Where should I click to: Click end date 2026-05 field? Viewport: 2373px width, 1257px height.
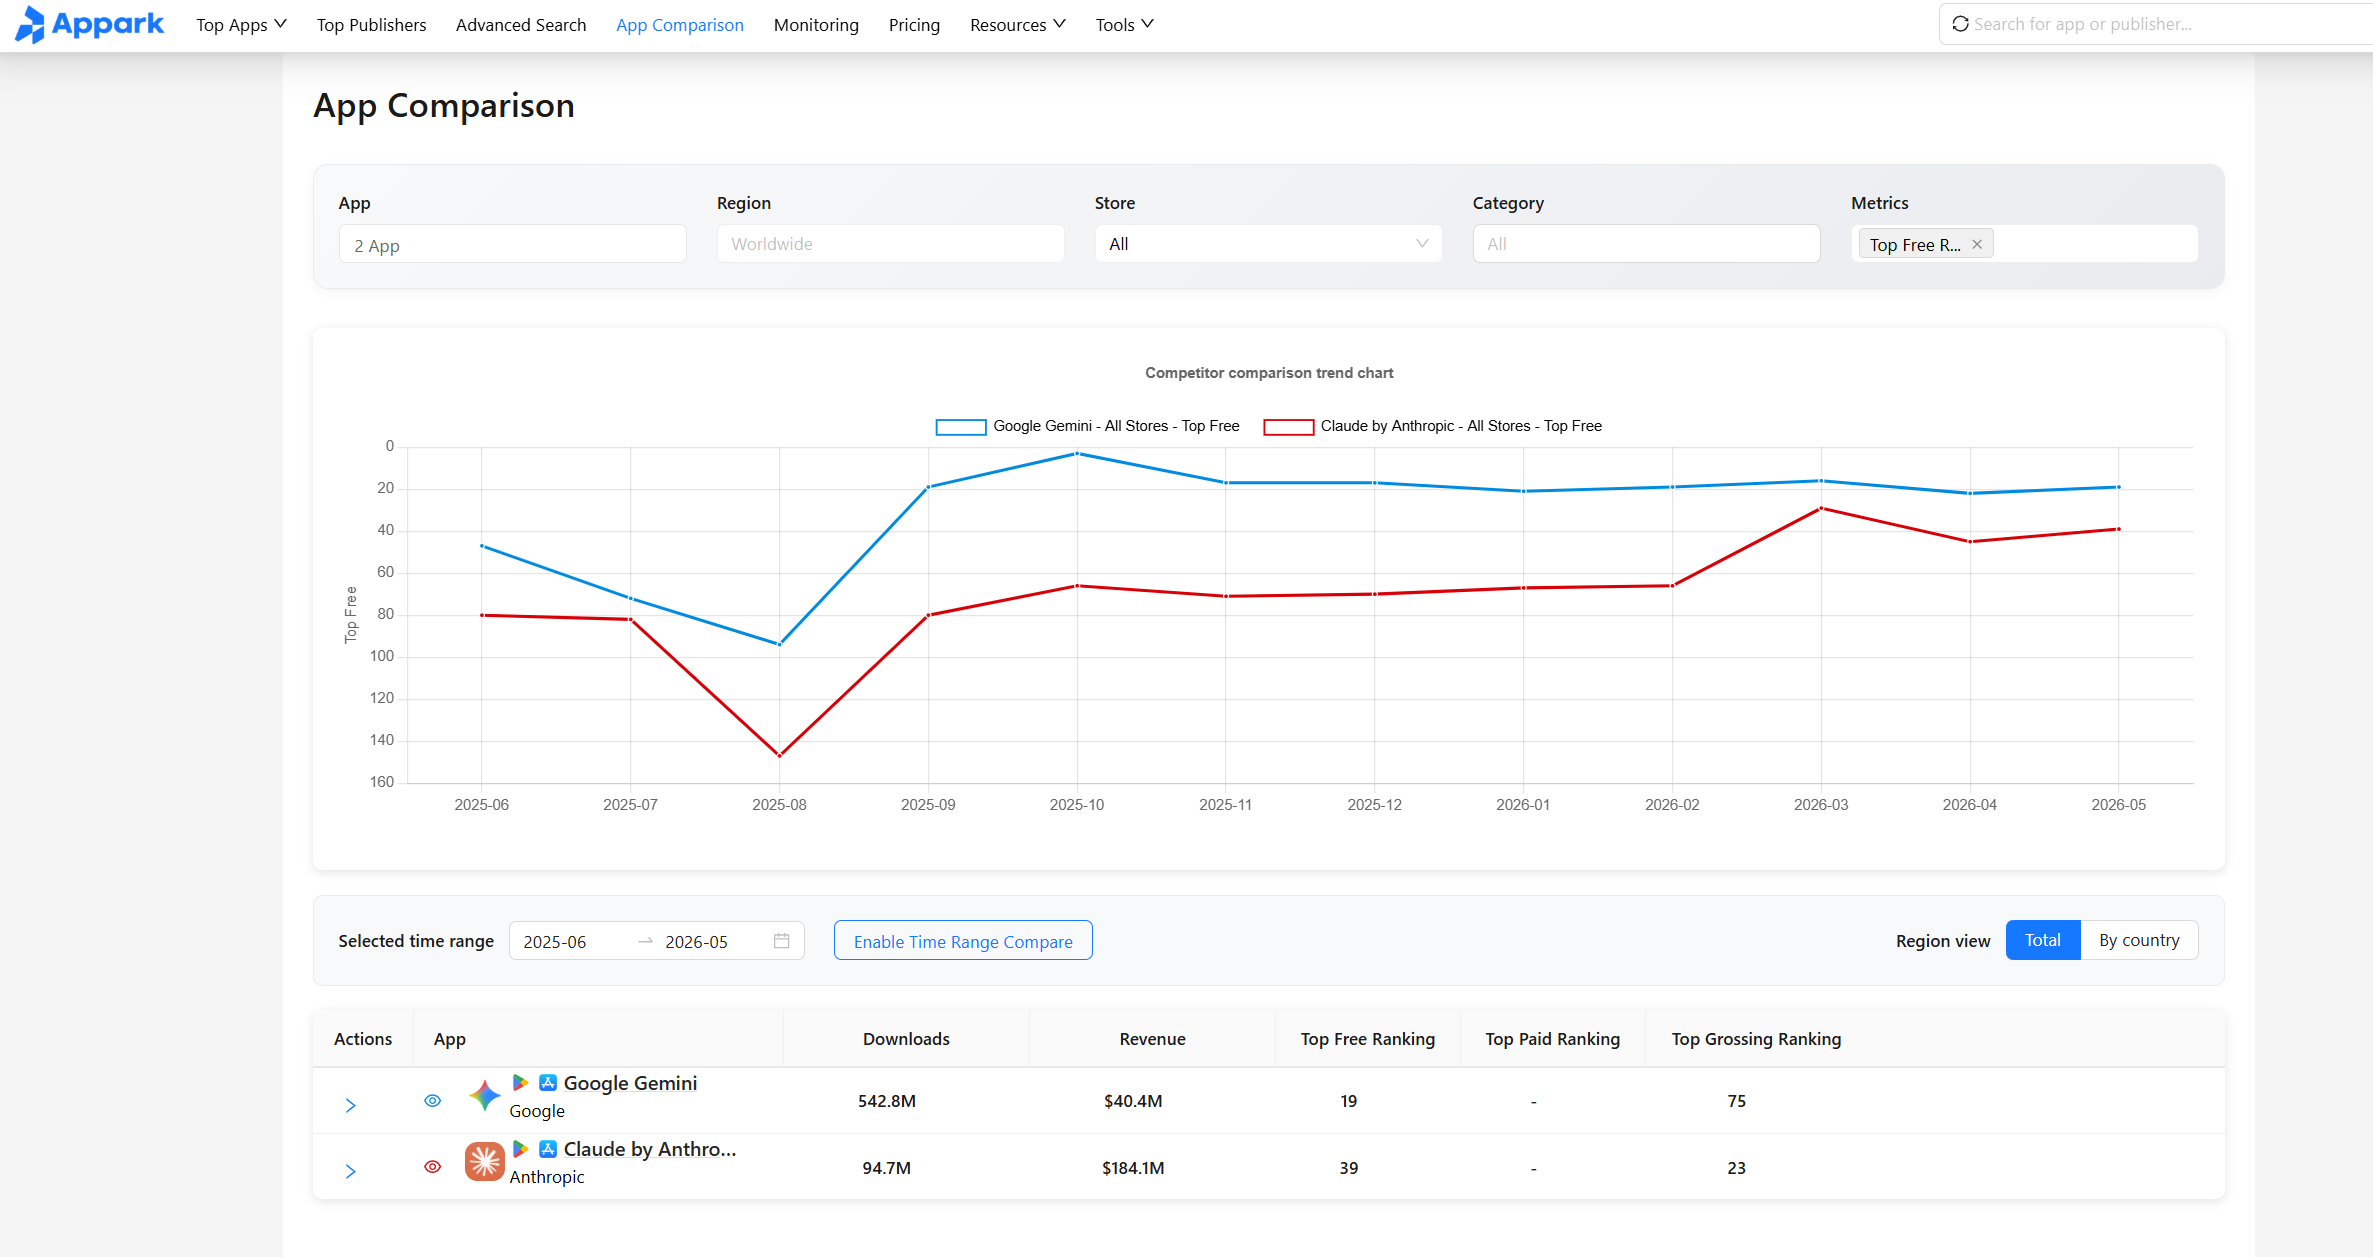coord(697,942)
